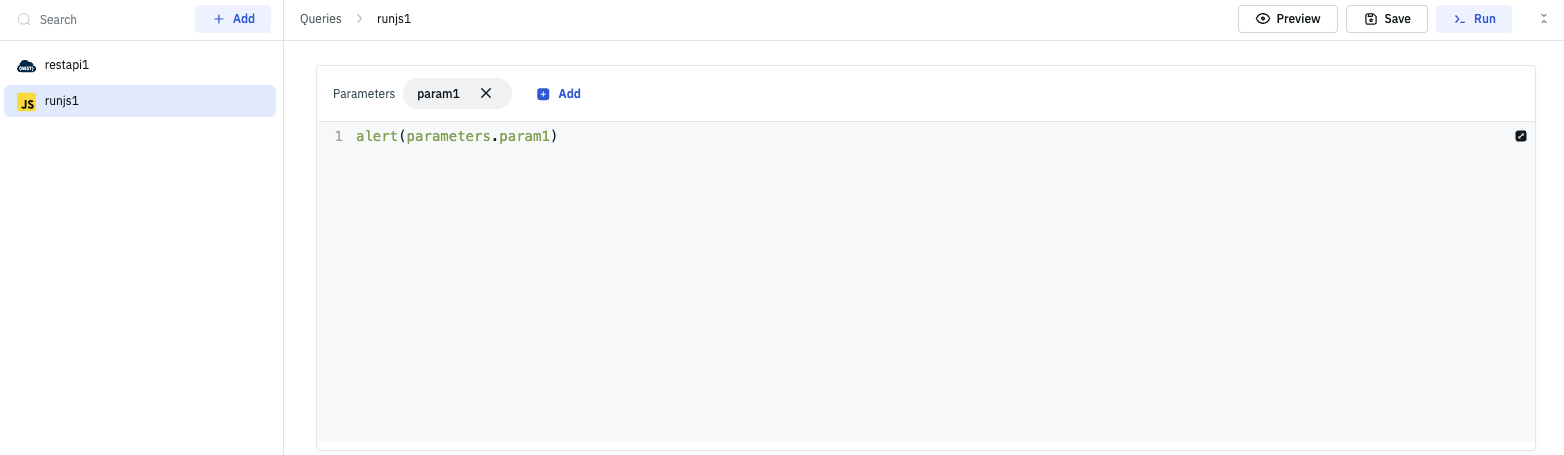
Task: Remove param1 using its X icon
Action: pos(486,93)
